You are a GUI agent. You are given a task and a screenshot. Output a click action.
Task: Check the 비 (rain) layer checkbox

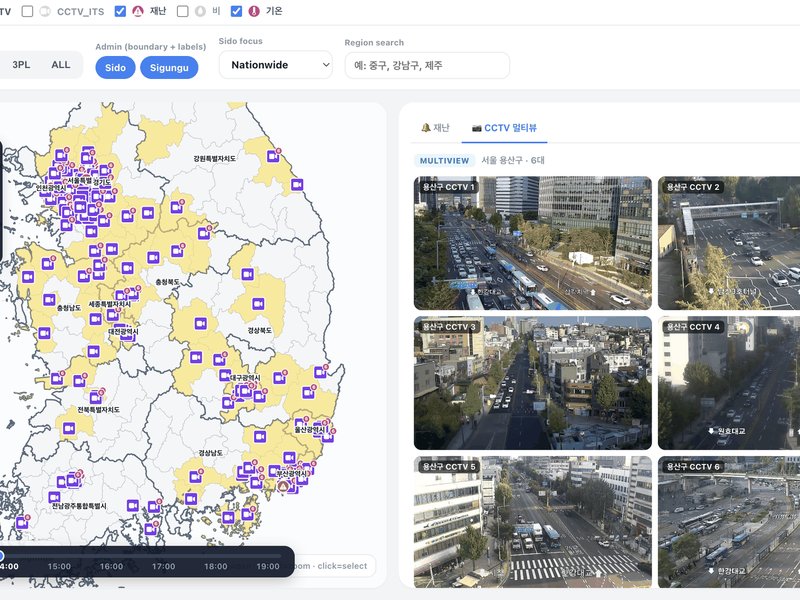click(x=182, y=11)
